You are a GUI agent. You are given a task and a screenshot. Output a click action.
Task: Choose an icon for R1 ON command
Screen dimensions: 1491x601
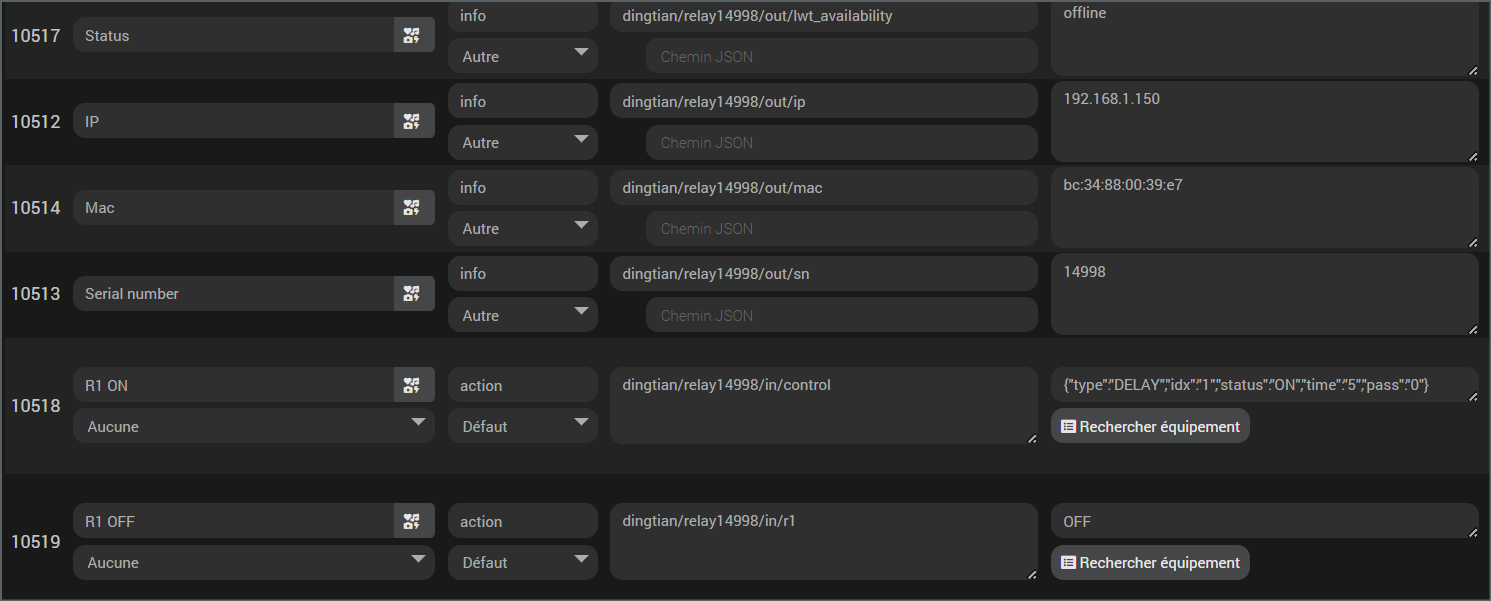coord(412,386)
